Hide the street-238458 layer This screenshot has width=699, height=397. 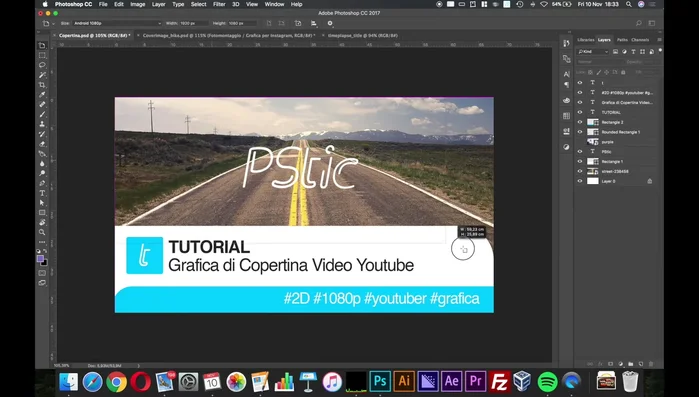click(580, 171)
